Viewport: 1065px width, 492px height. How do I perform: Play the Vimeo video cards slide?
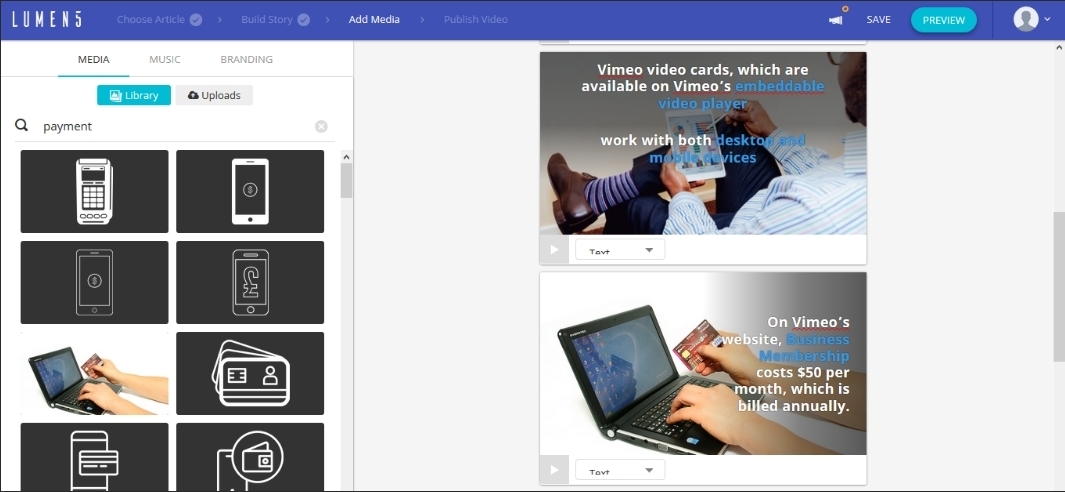[554, 250]
